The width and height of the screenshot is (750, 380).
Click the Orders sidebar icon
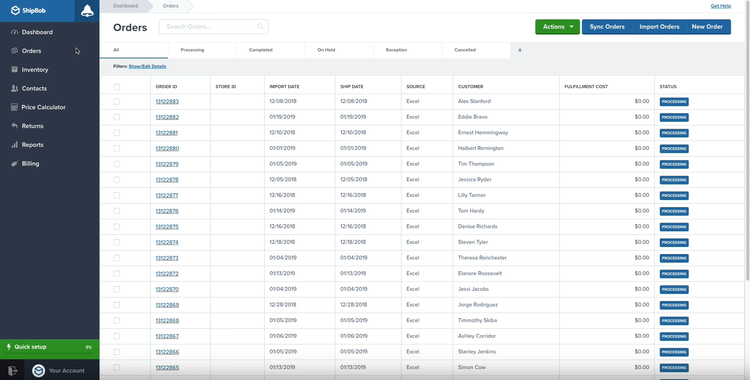click(x=14, y=51)
